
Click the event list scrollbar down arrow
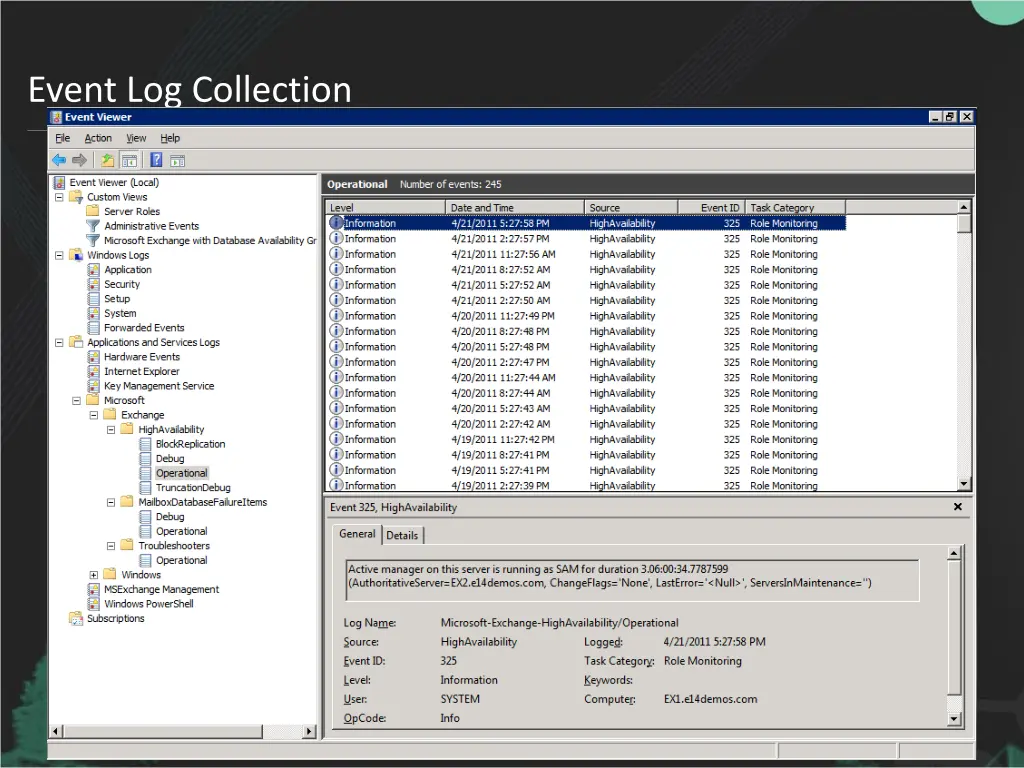click(963, 484)
